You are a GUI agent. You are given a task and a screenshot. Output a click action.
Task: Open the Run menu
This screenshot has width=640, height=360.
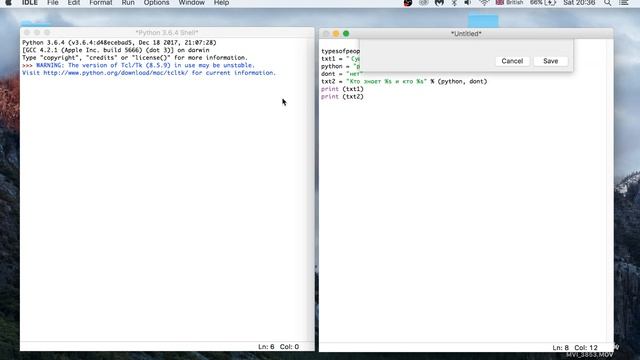tap(128, 3)
